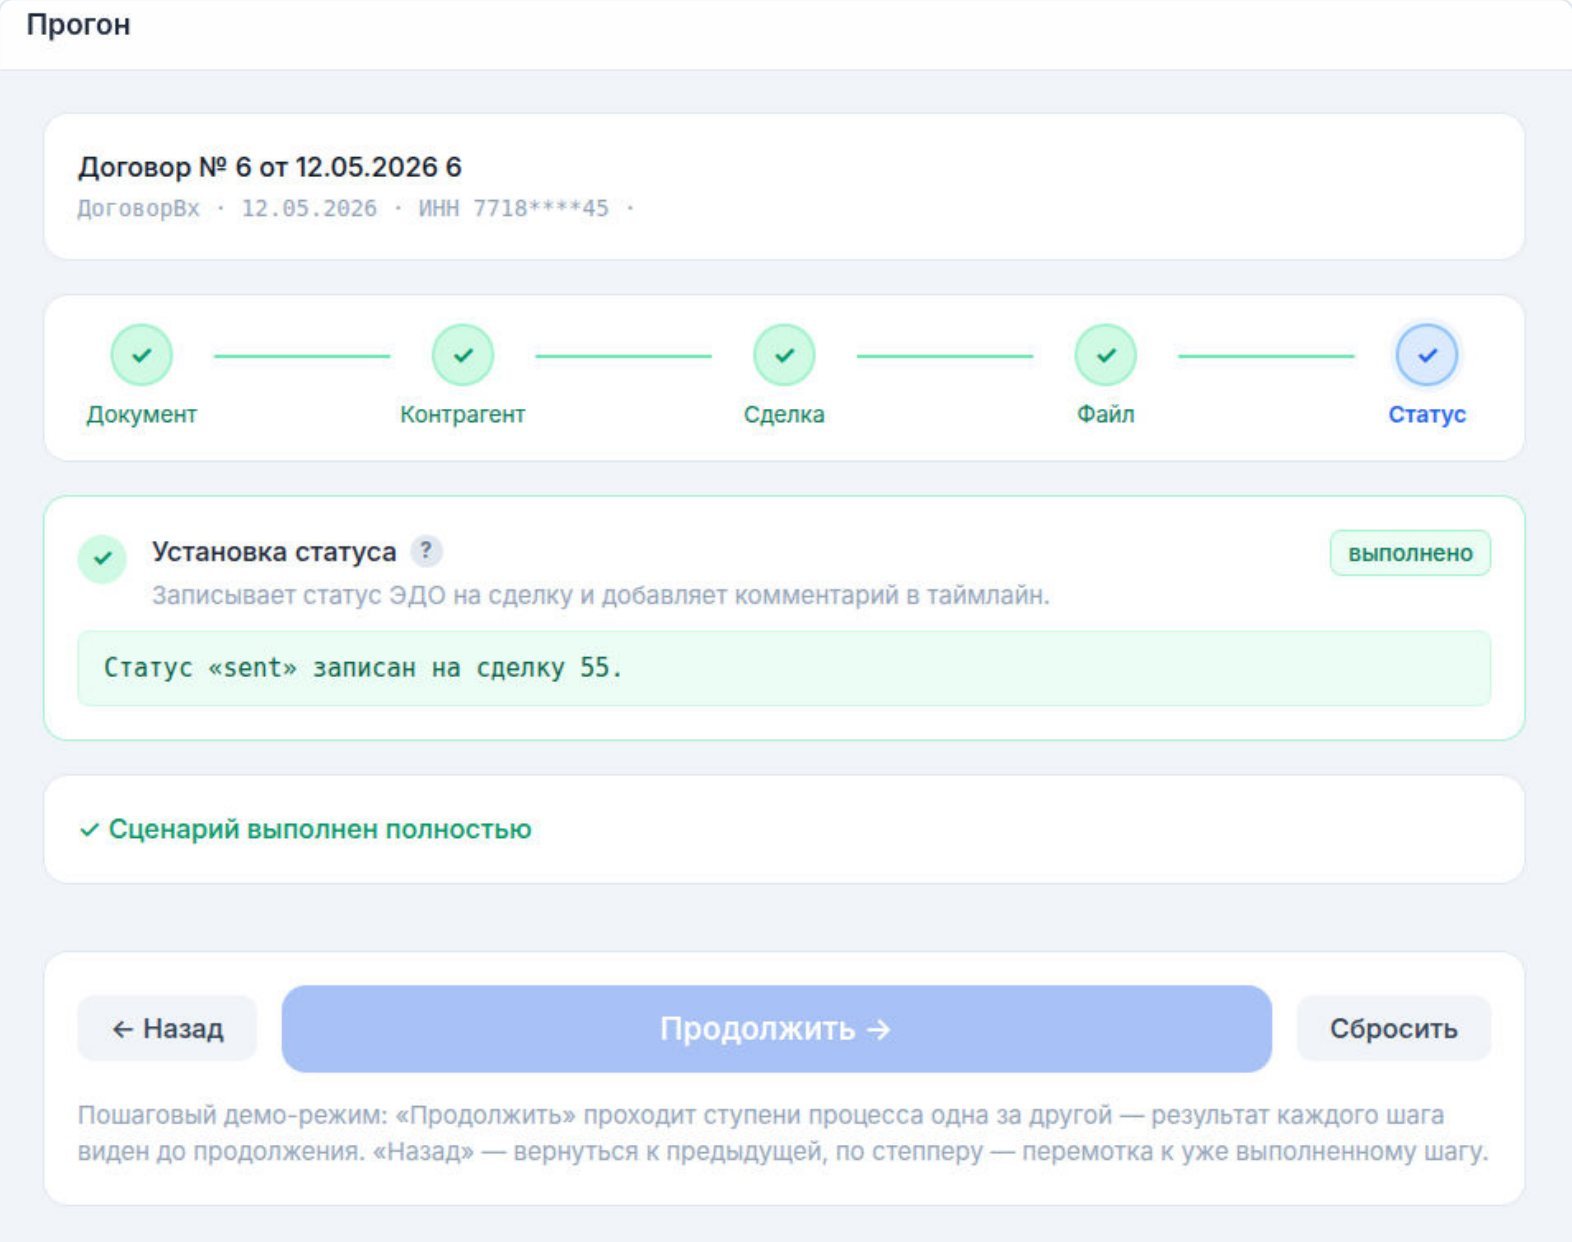This screenshot has width=1572, height=1242.
Task: Click the green check icon beside Установка статуса
Action: click(102, 559)
